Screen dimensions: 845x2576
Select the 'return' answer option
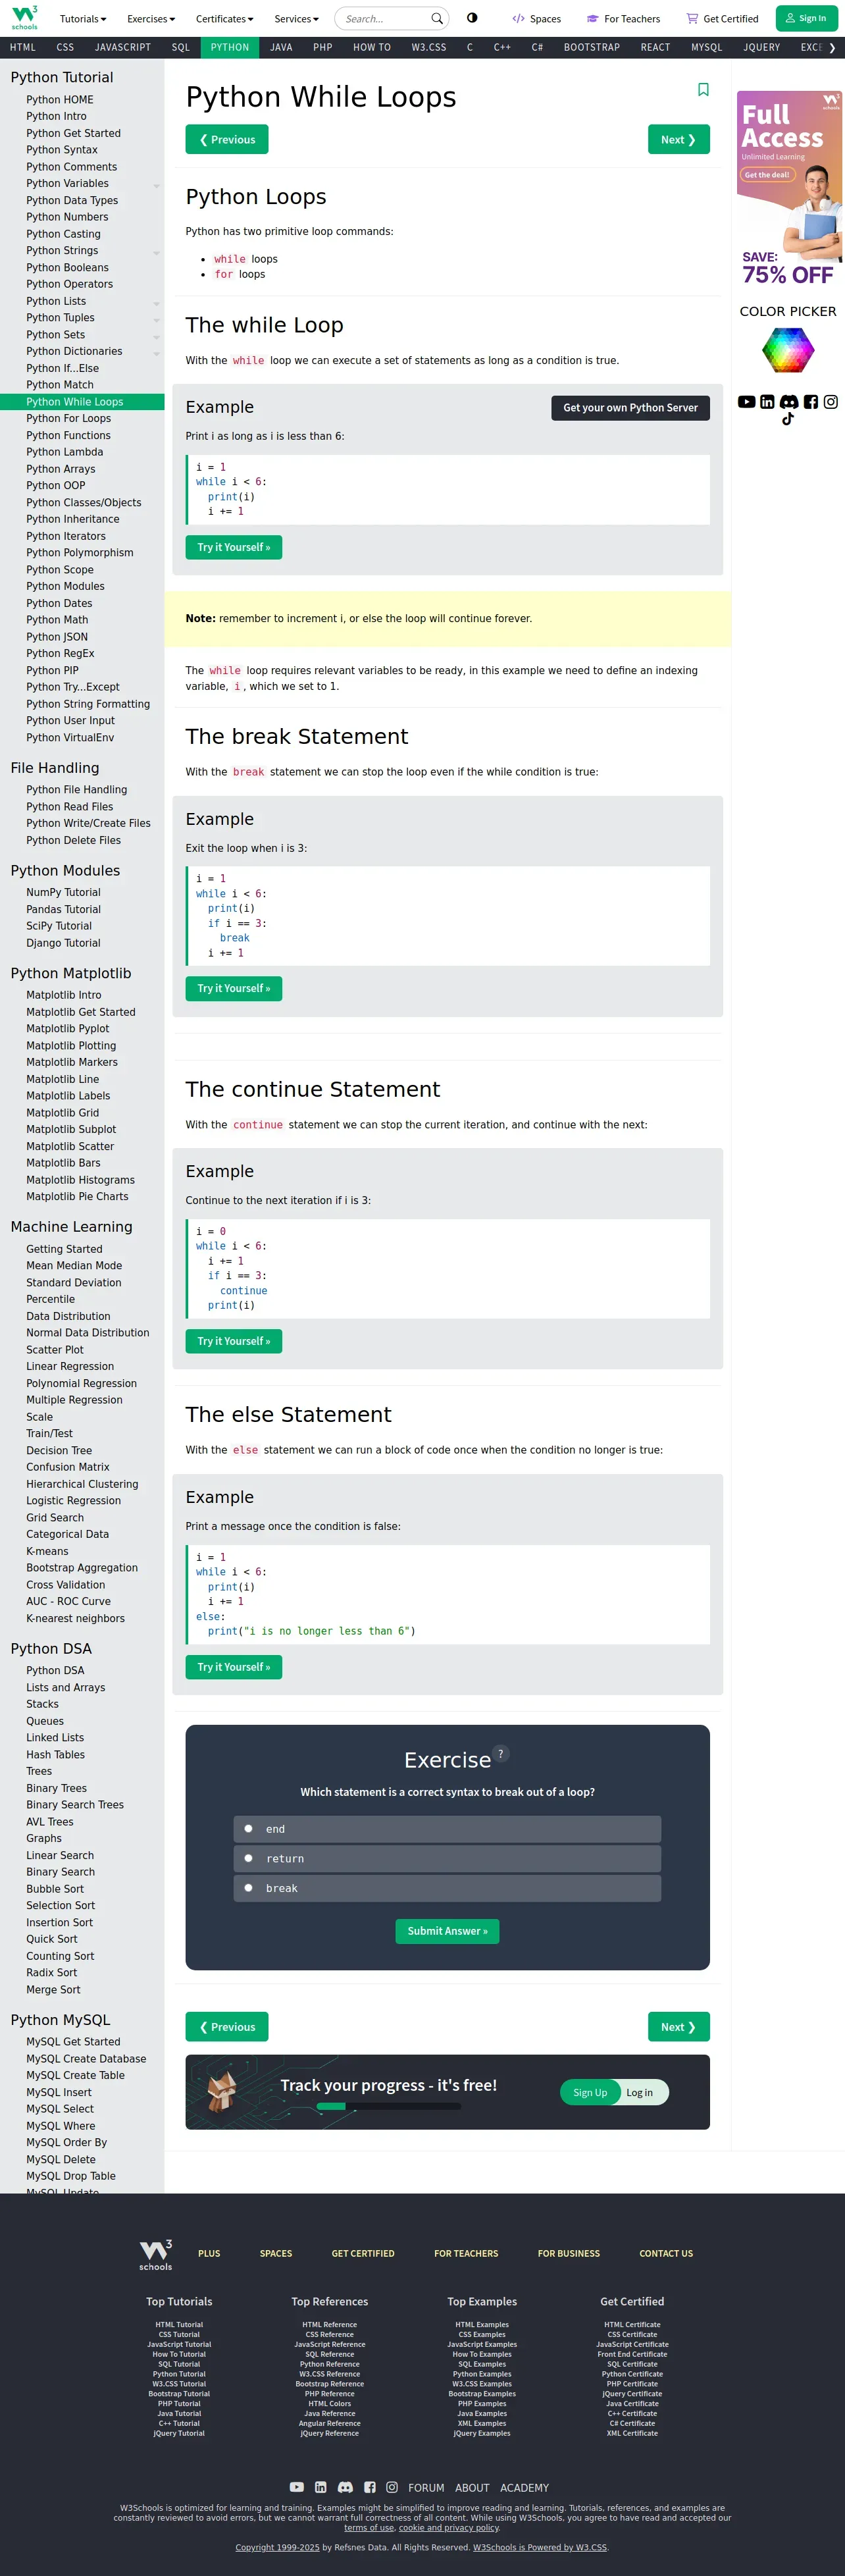click(x=447, y=1858)
